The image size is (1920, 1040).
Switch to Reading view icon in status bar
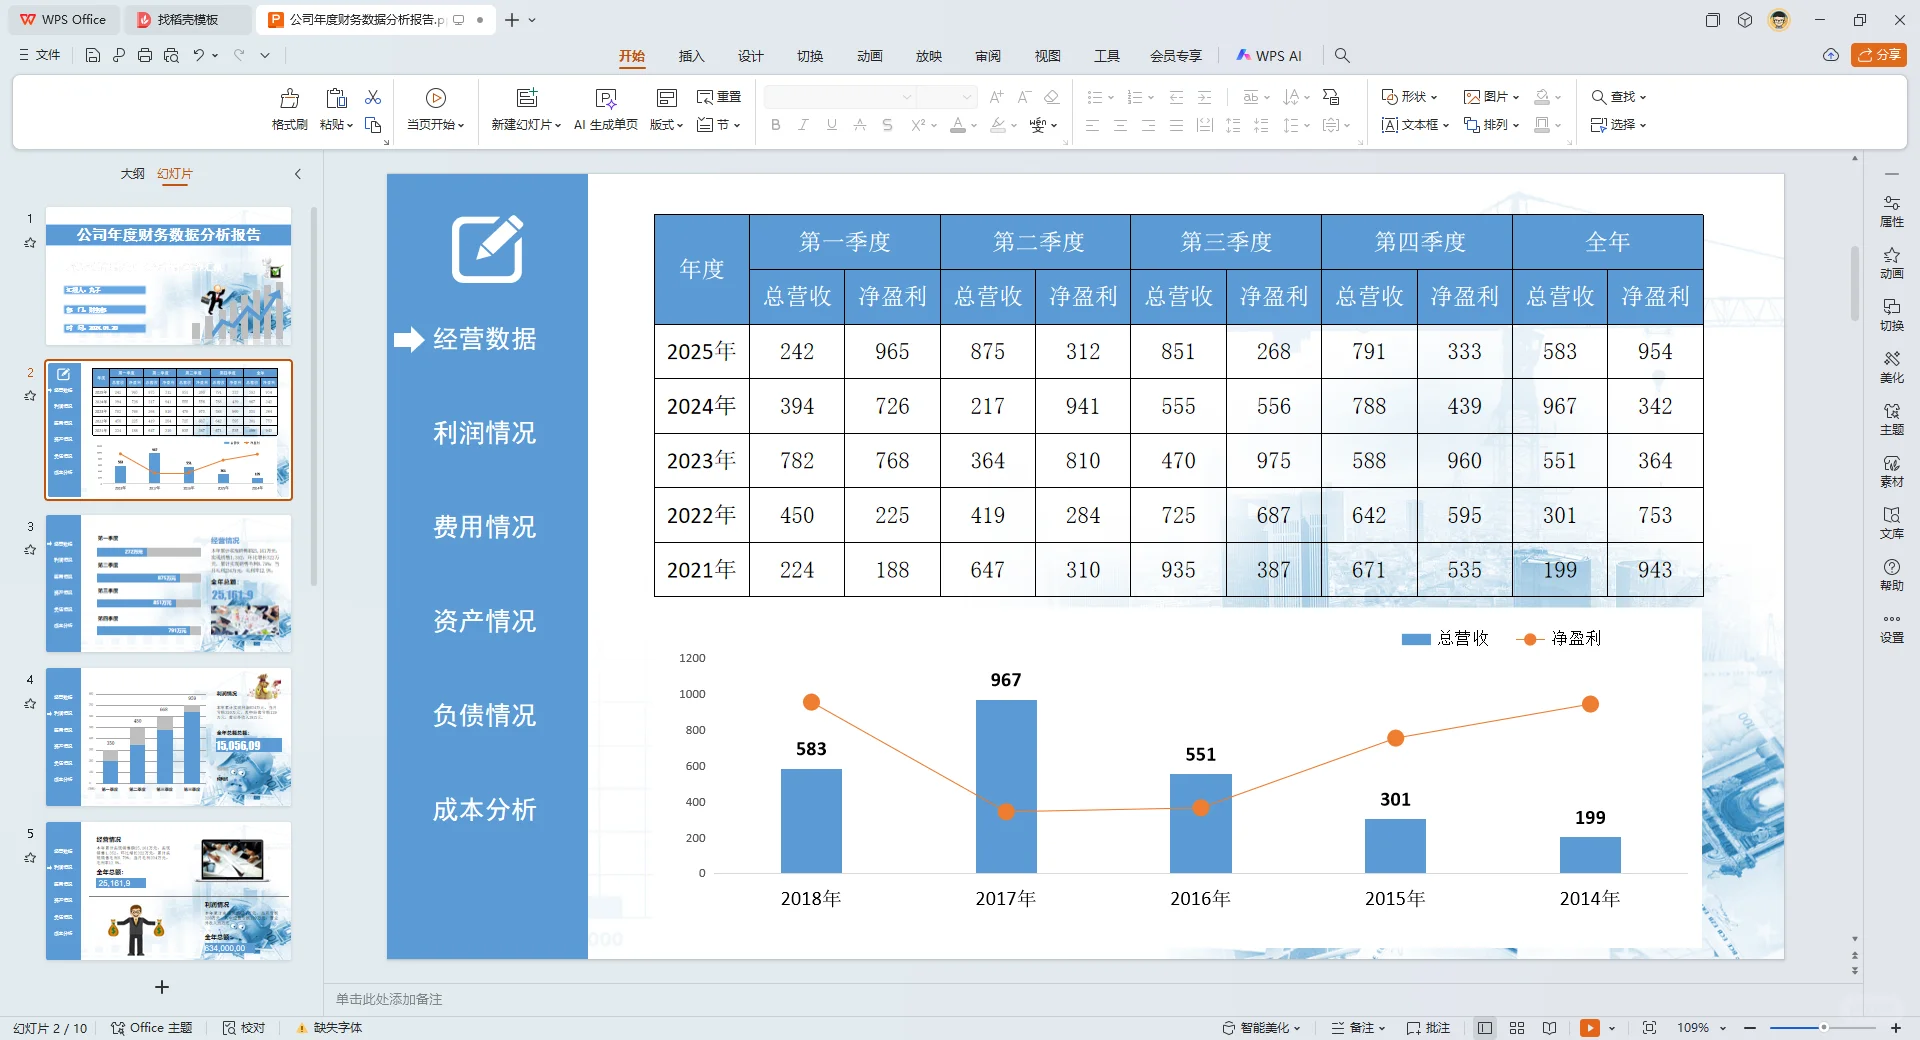point(1549,1028)
